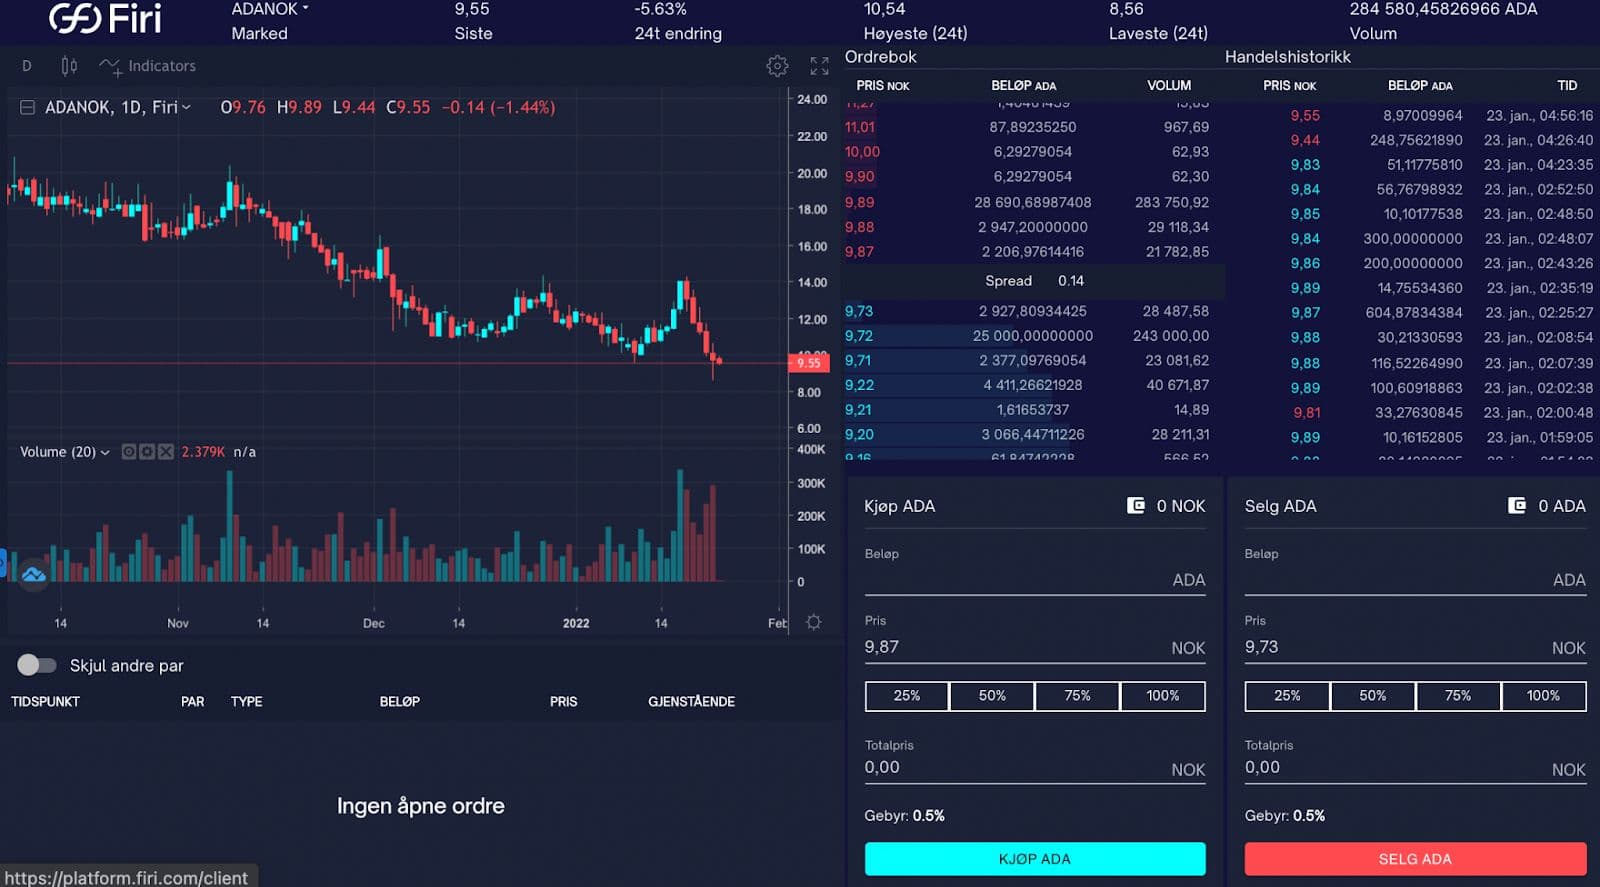1600x887 pixels.
Task: Remove the Volume indicator
Action: tap(166, 452)
